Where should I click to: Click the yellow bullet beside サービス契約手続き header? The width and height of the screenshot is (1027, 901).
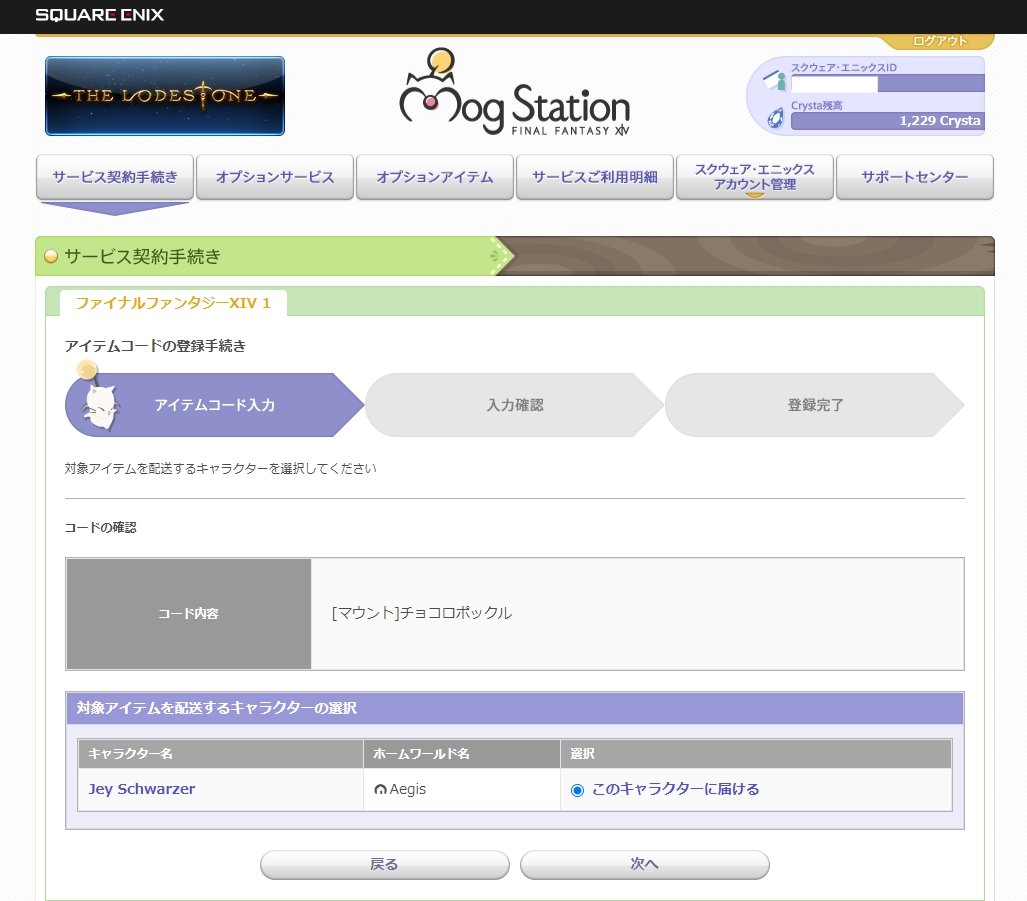(x=52, y=257)
